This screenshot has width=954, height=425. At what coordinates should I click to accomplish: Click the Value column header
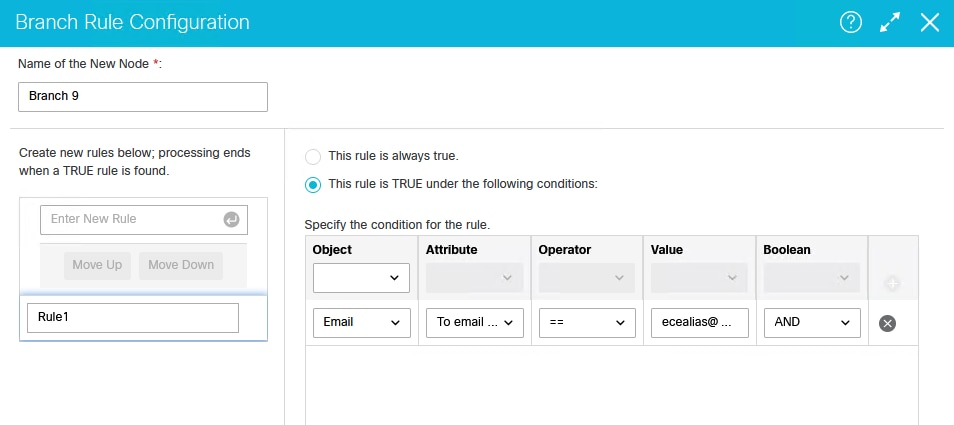point(667,250)
